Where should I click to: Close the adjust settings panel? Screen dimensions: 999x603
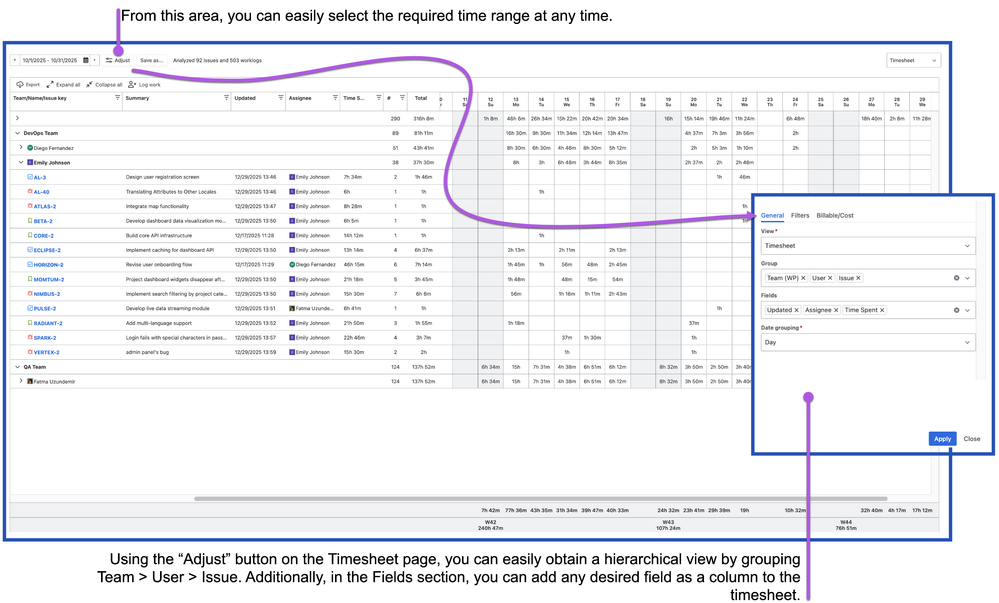[x=972, y=439]
